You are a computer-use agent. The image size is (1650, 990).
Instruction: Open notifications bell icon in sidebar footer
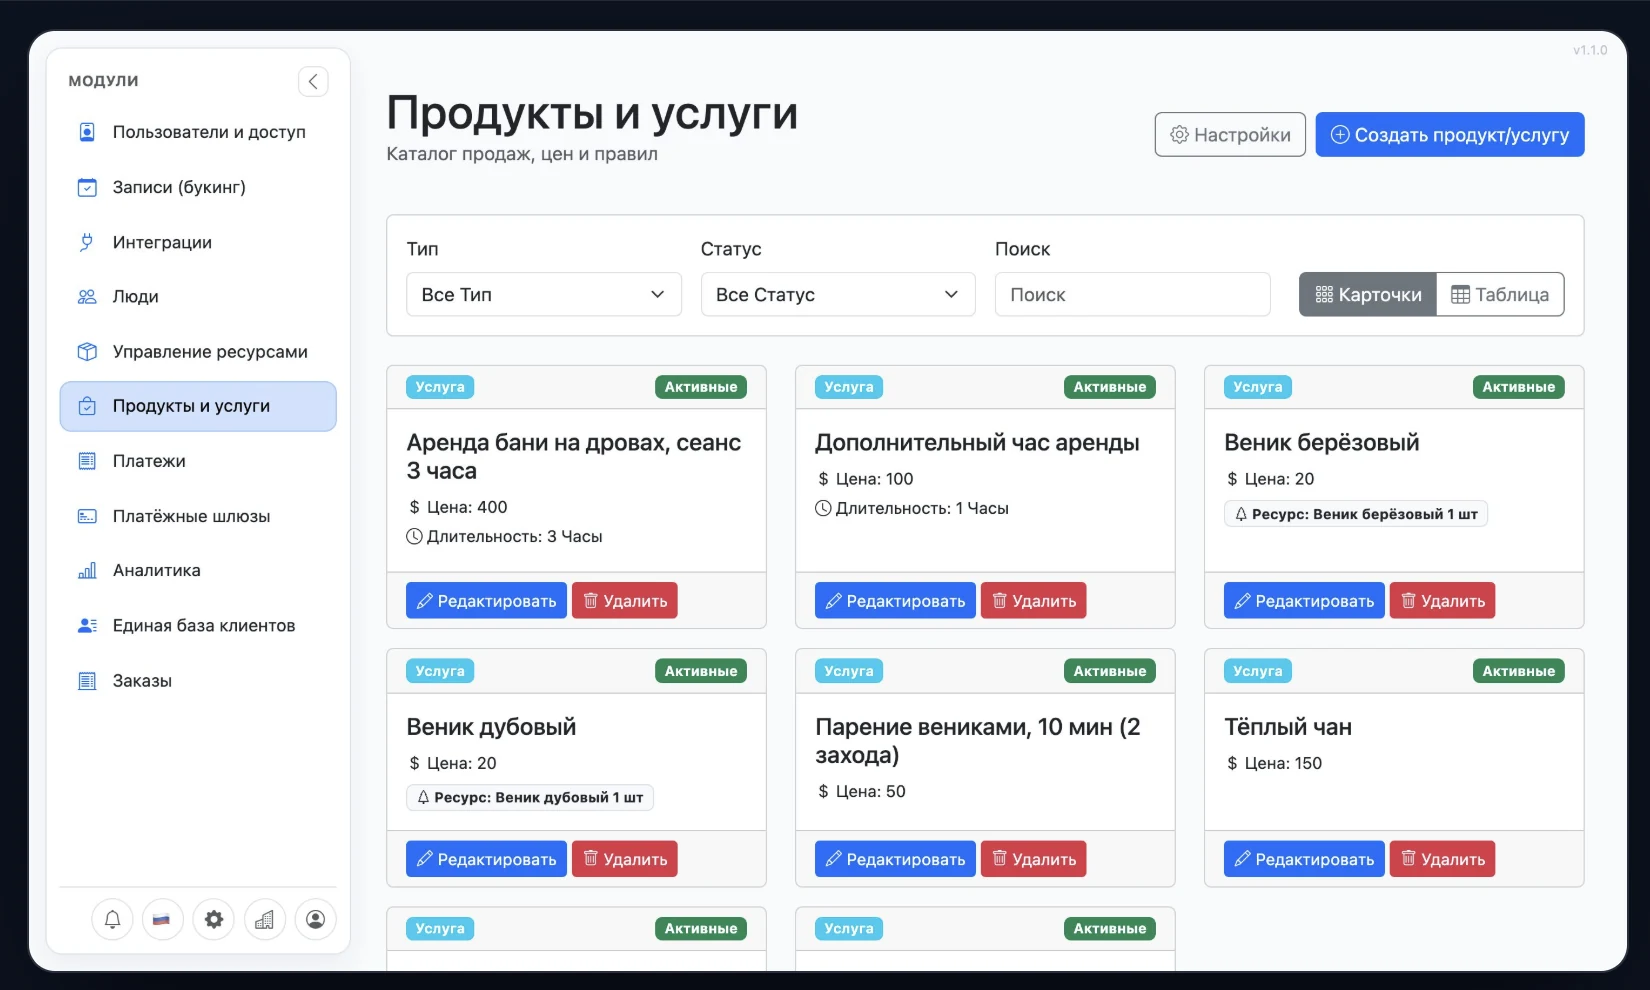click(113, 919)
